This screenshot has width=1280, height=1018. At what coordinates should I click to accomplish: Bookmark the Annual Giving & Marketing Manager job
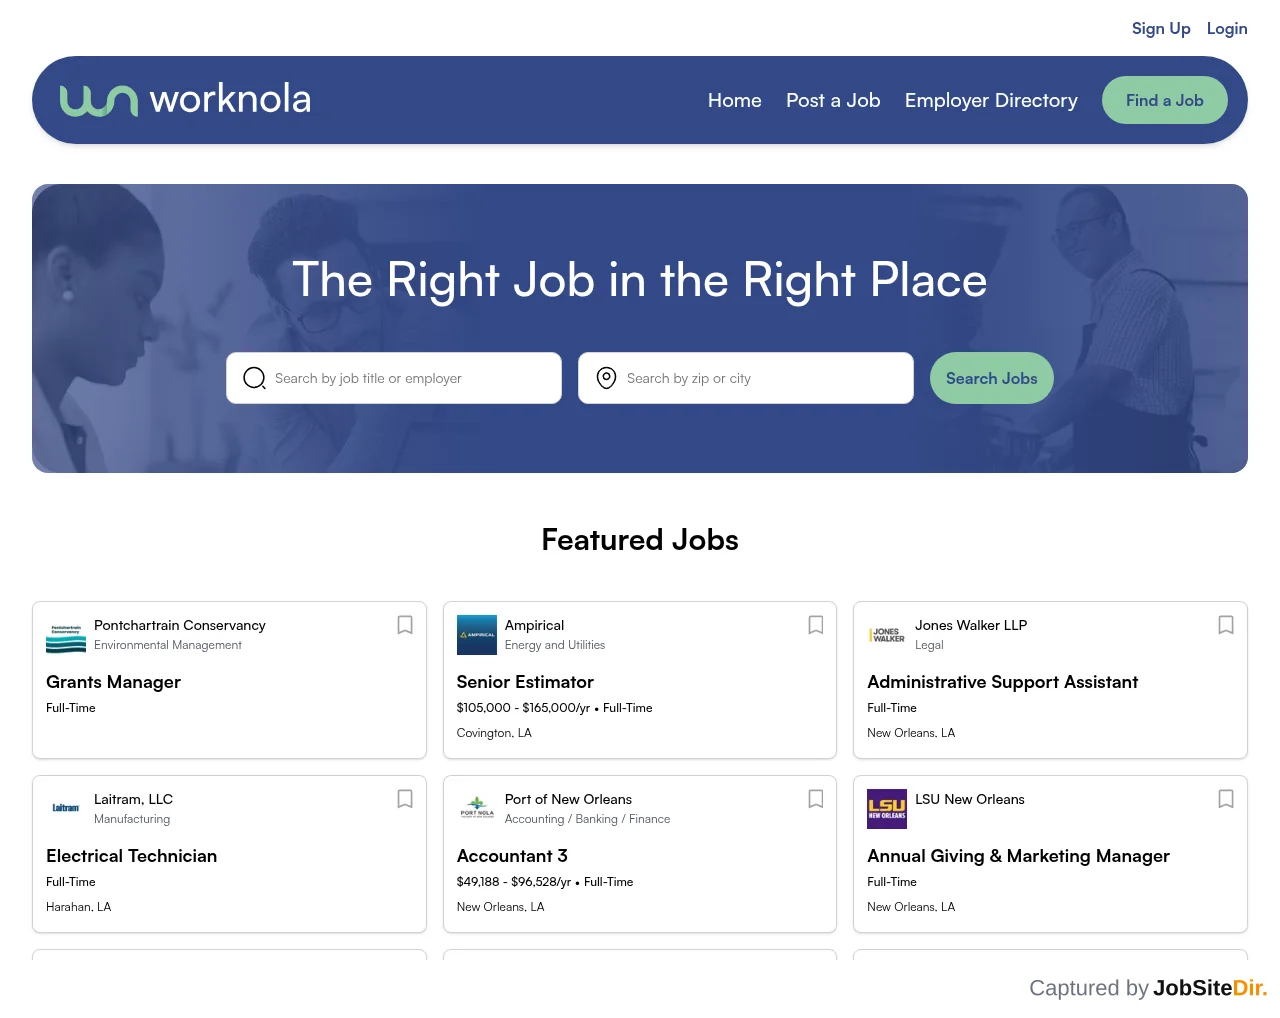(1226, 799)
